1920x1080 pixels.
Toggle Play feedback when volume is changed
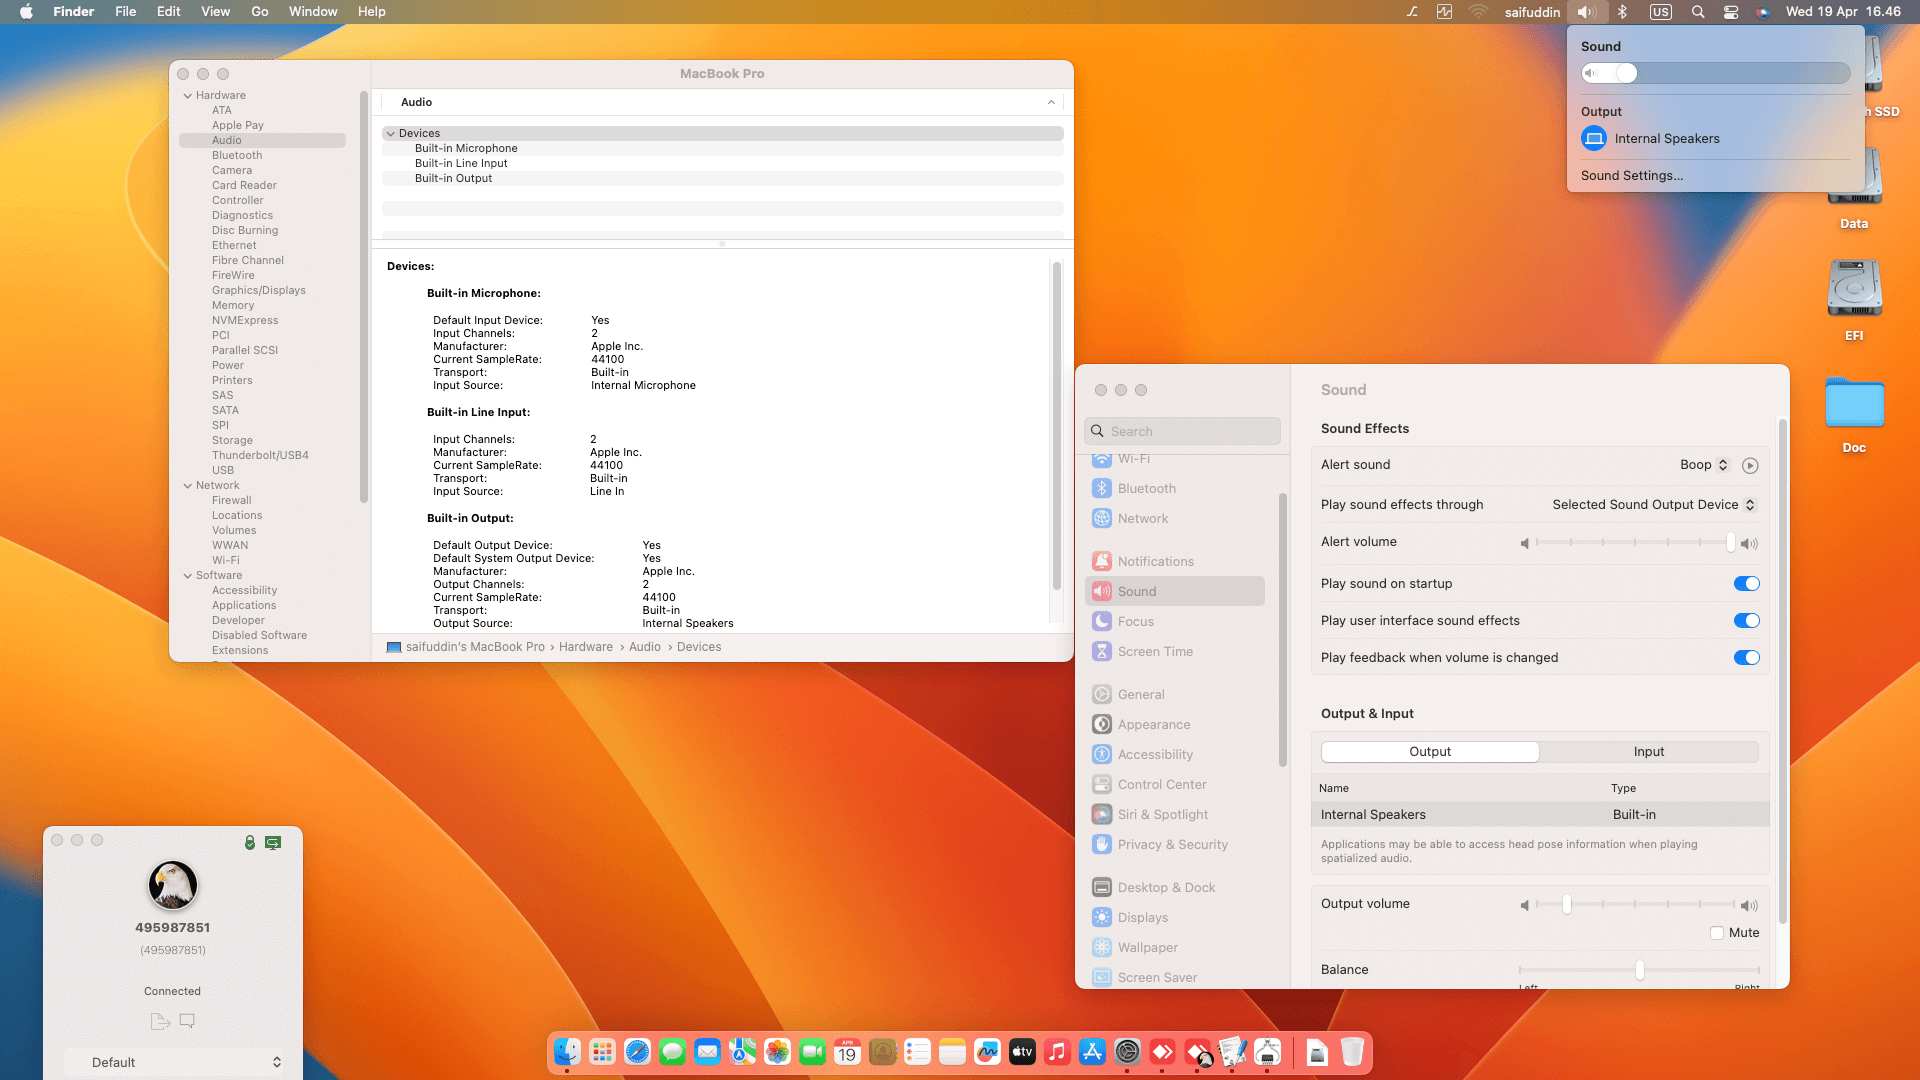pyautogui.click(x=1747, y=657)
